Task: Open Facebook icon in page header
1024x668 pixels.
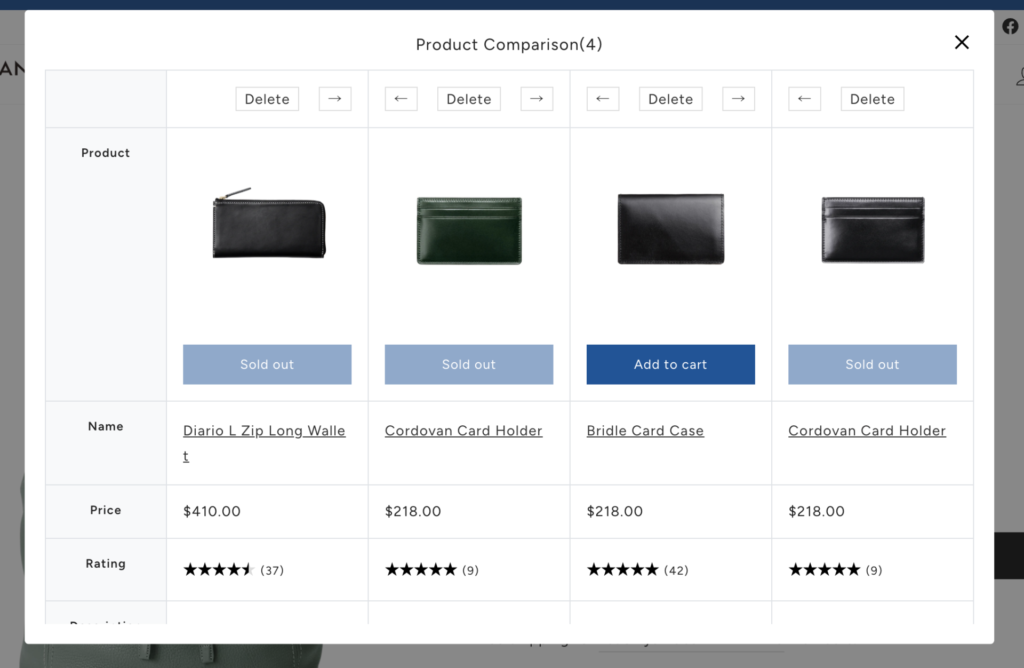Action: [1010, 27]
